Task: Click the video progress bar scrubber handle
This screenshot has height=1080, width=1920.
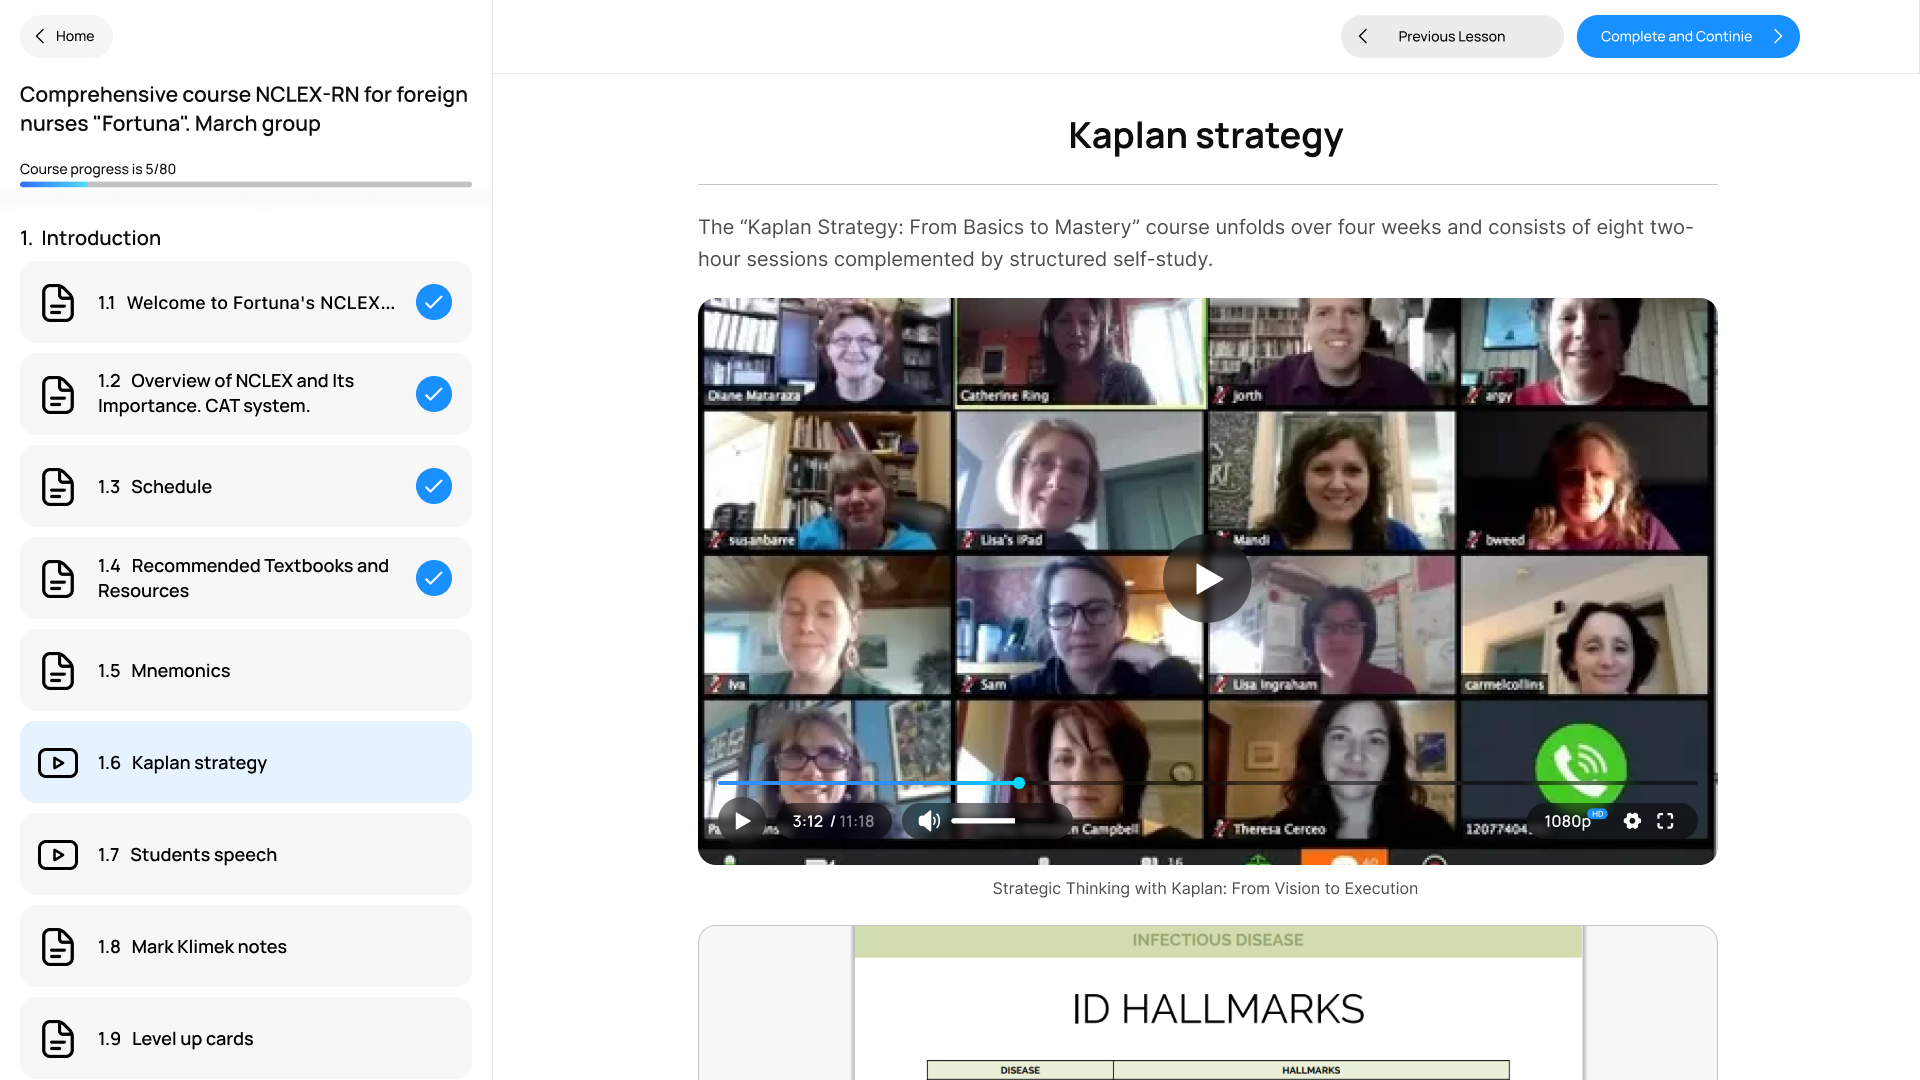Action: click(x=1019, y=783)
